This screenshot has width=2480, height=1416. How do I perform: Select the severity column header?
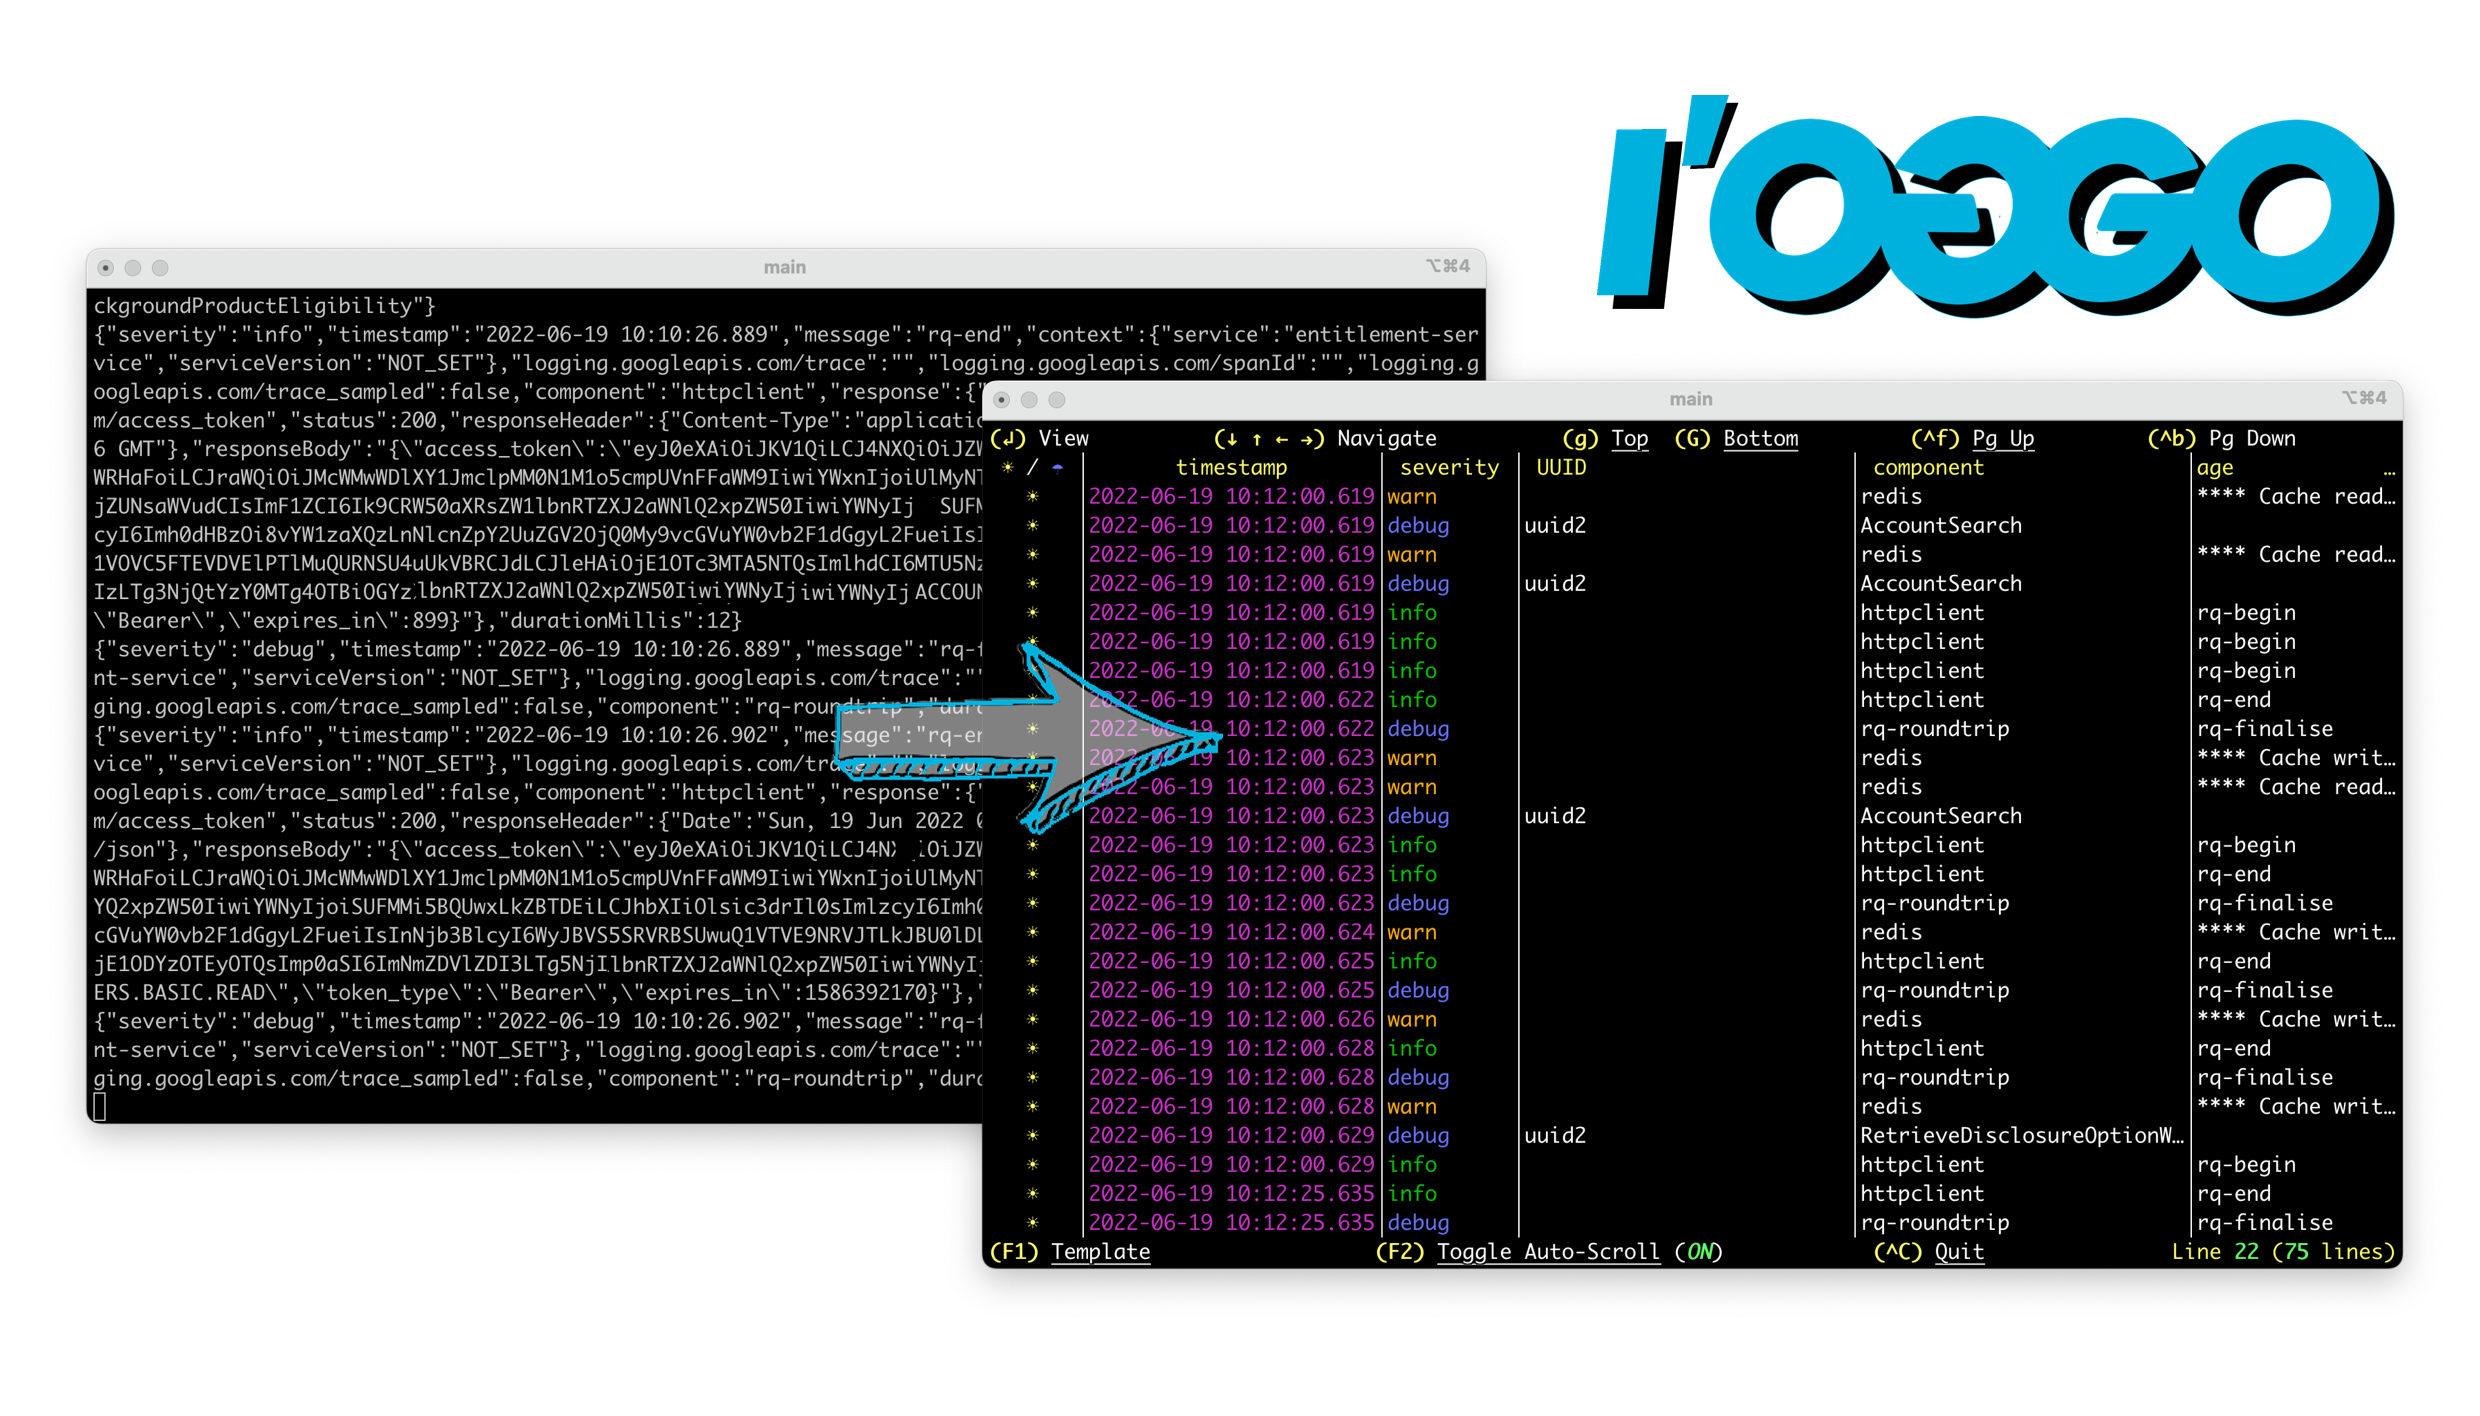(1449, 467)
